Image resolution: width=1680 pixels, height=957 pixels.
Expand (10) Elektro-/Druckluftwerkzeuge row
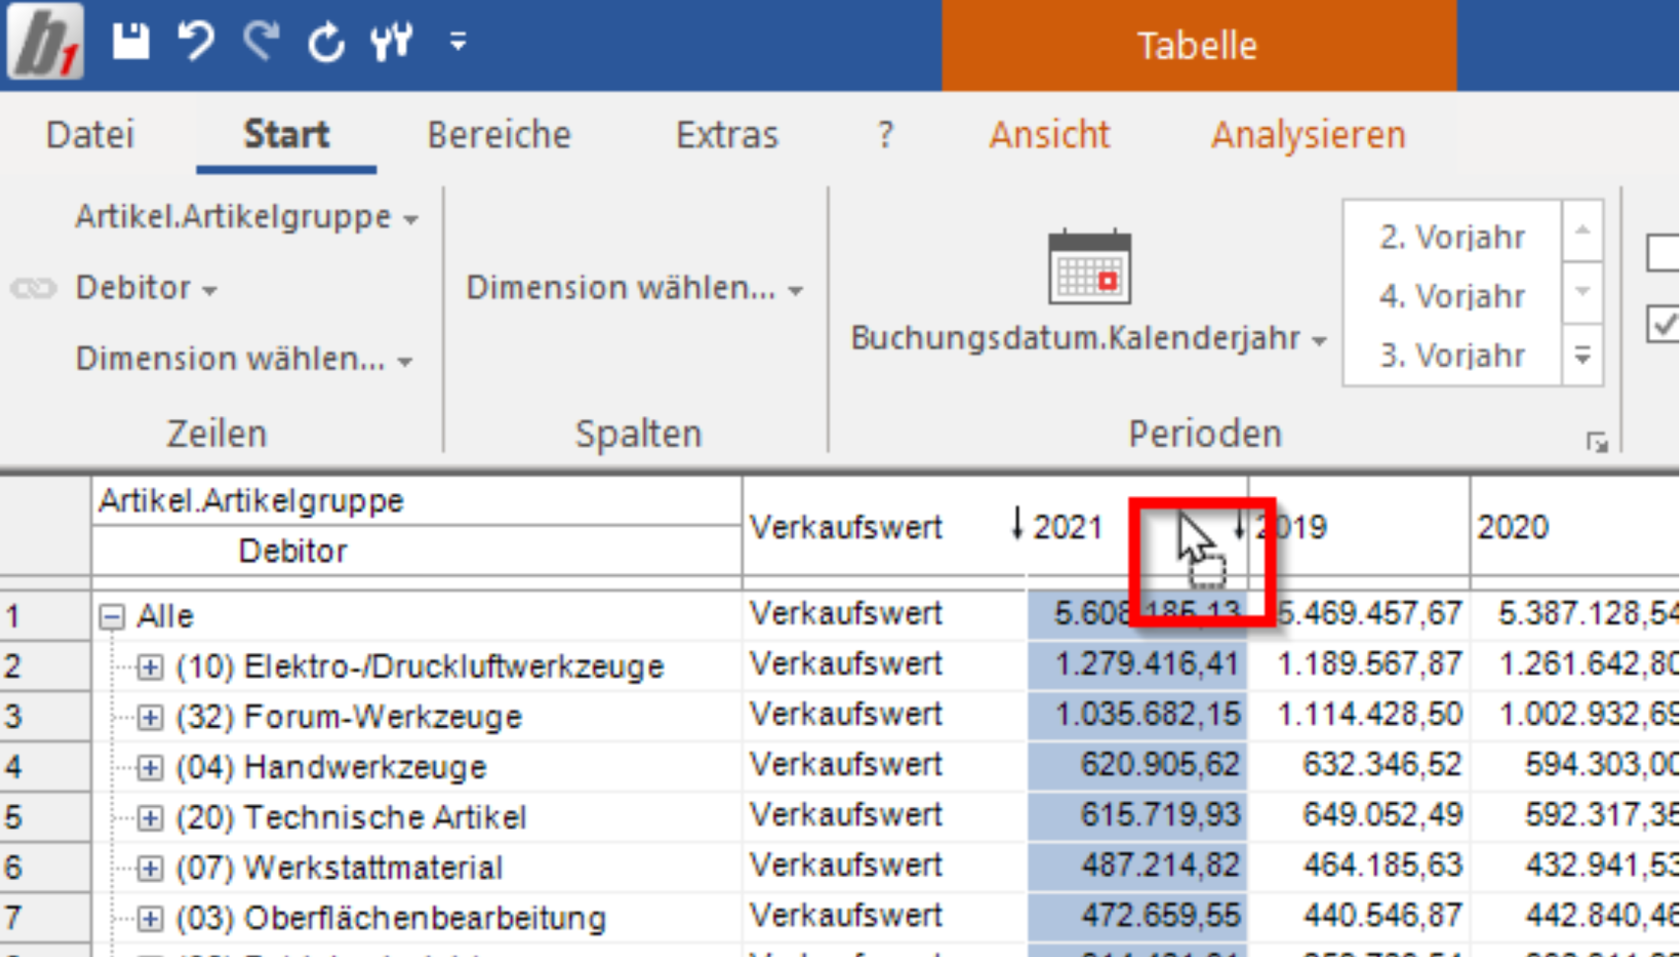[150, 667]
